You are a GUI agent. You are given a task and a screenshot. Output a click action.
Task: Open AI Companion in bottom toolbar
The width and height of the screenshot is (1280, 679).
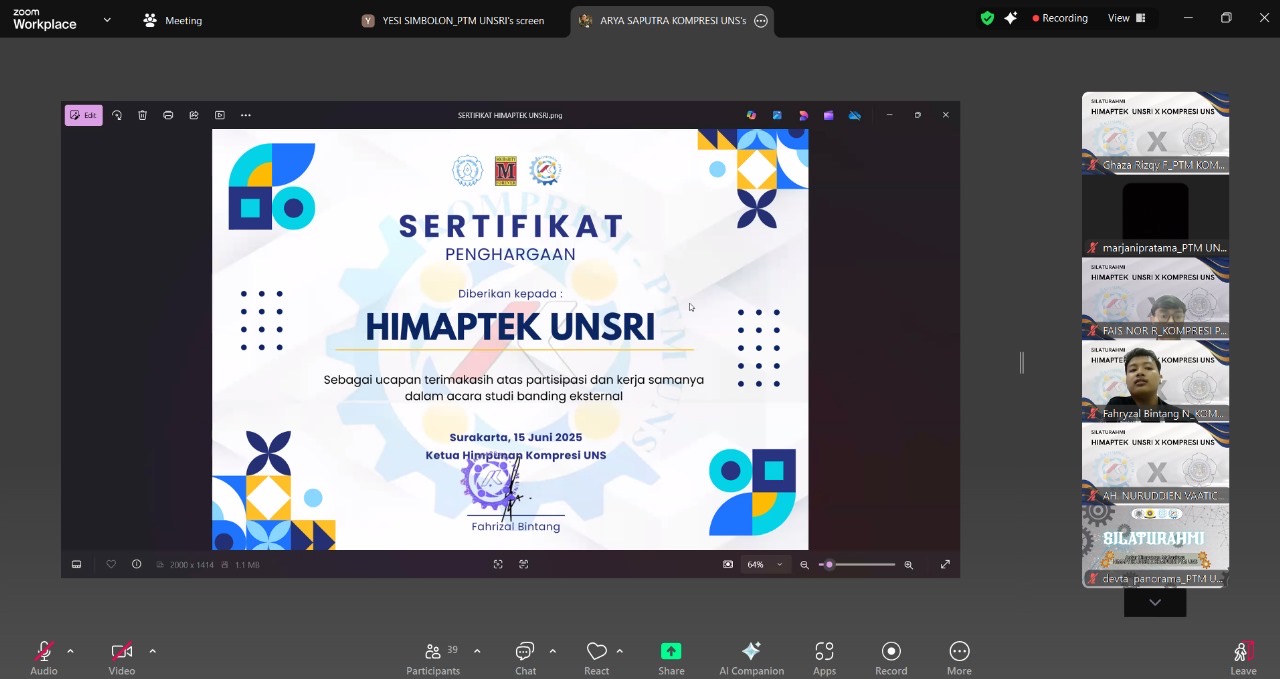pos(751,657)
